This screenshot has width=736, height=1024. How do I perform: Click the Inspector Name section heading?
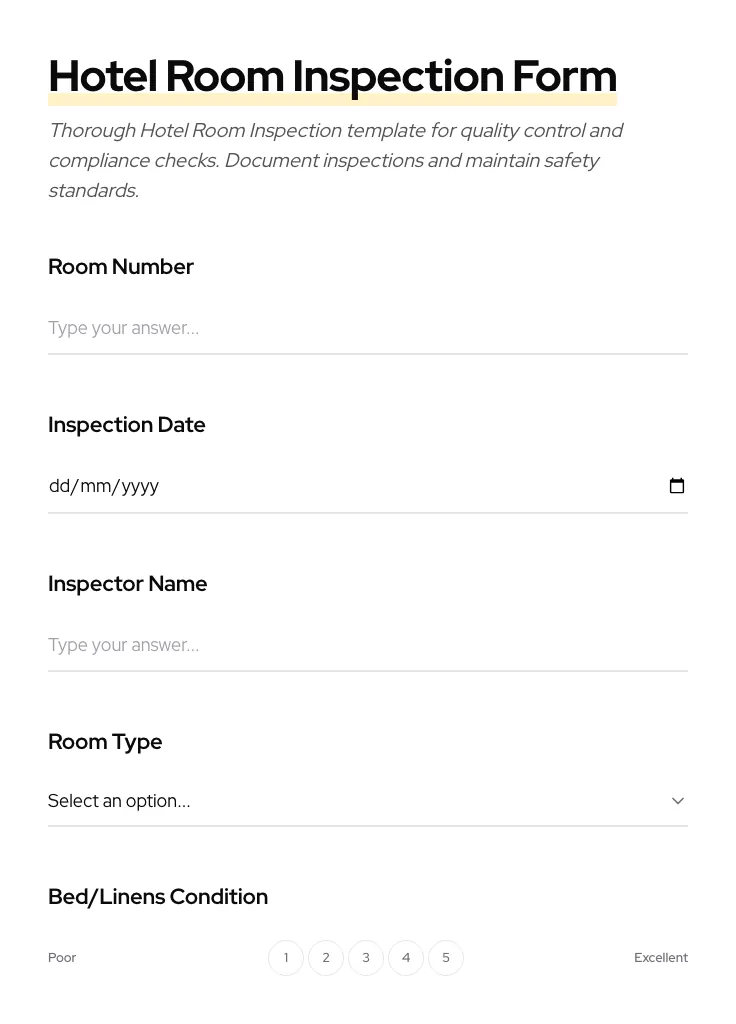(x=128, y=583)
